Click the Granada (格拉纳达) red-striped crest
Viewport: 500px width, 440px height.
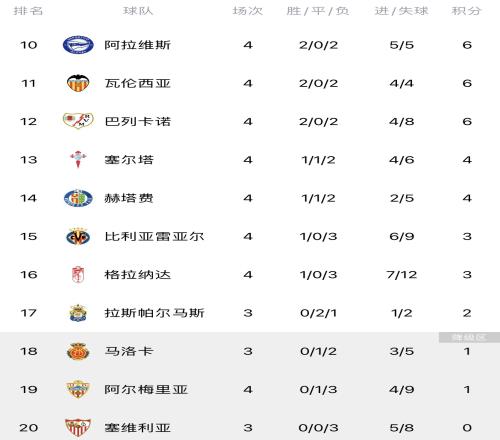[78, 275]
